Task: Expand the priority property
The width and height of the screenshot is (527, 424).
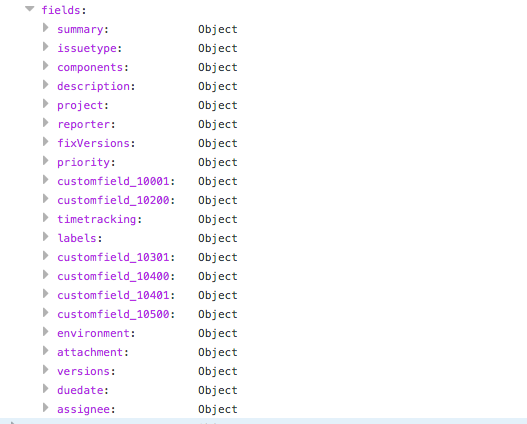Action: [x=46, y=161]
